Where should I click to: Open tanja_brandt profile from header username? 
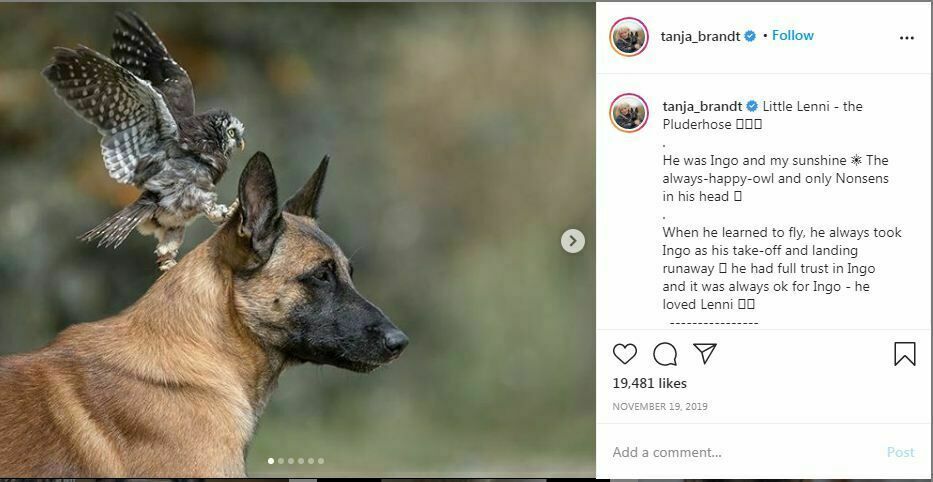click(x=700, y=36)
